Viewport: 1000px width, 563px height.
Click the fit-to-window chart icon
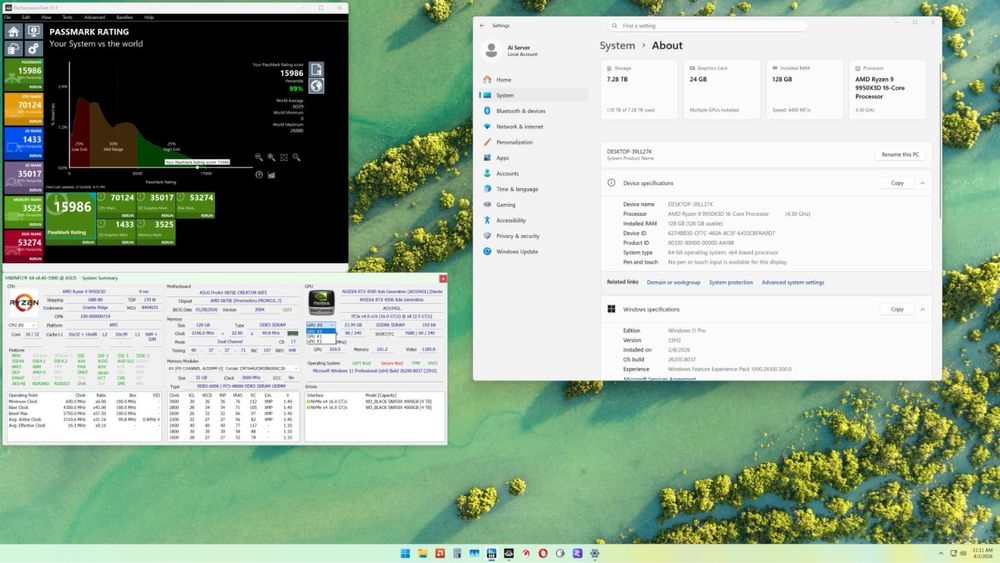(284, 157)
